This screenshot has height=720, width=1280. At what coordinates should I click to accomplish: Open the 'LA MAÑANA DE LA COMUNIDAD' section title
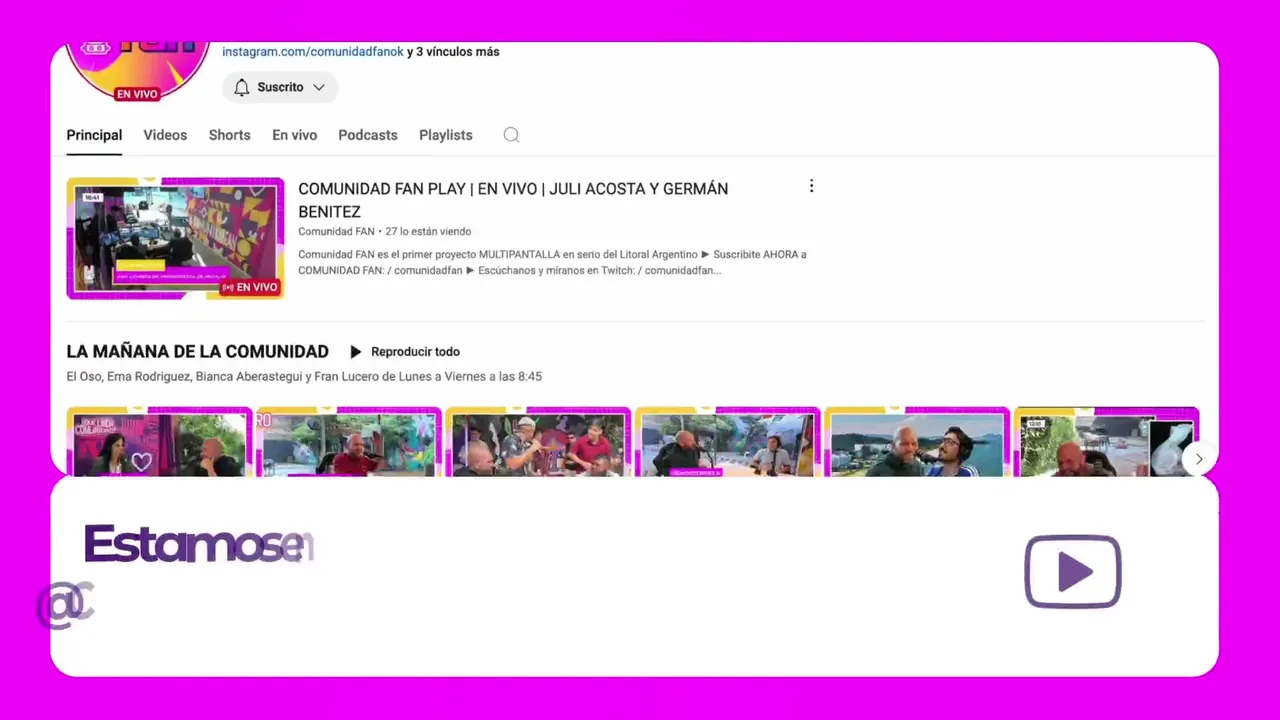point(197,351)
